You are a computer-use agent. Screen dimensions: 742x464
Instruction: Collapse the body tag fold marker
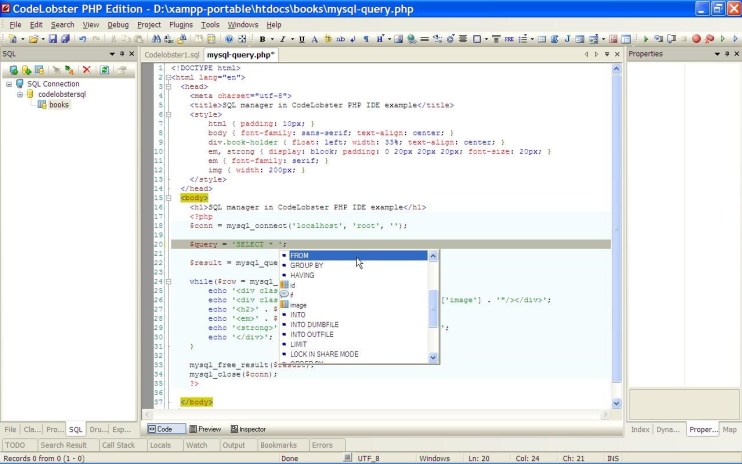click(168, 198)
